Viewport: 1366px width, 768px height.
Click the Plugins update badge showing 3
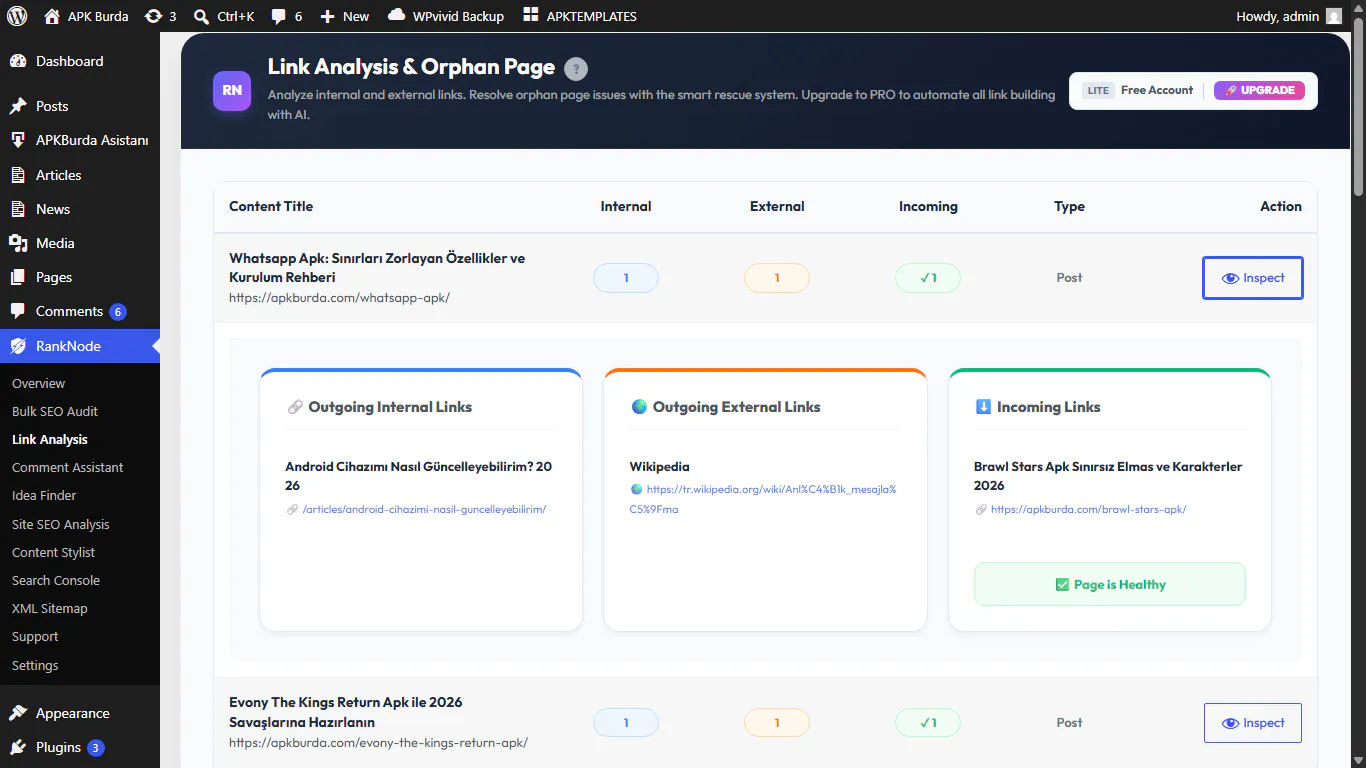(96, 748)
